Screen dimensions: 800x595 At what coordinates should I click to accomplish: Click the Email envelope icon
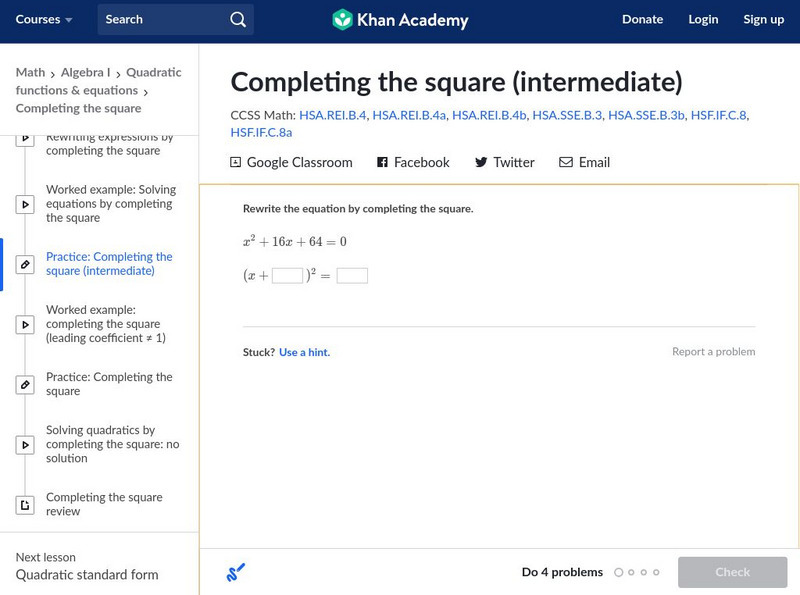pos(566,162)
